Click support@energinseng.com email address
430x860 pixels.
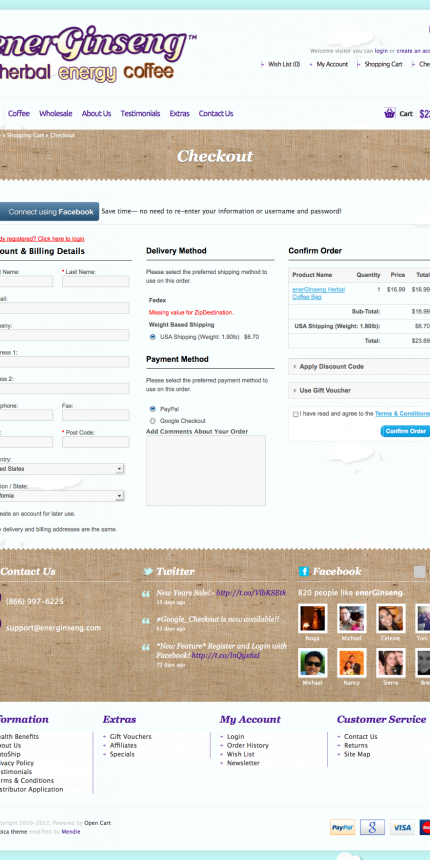point(54,628)
